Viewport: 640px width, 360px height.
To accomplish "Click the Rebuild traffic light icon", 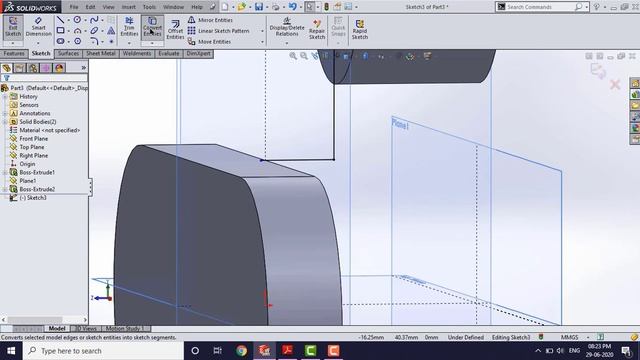I will pyautogui.click(x=327, y=7).
